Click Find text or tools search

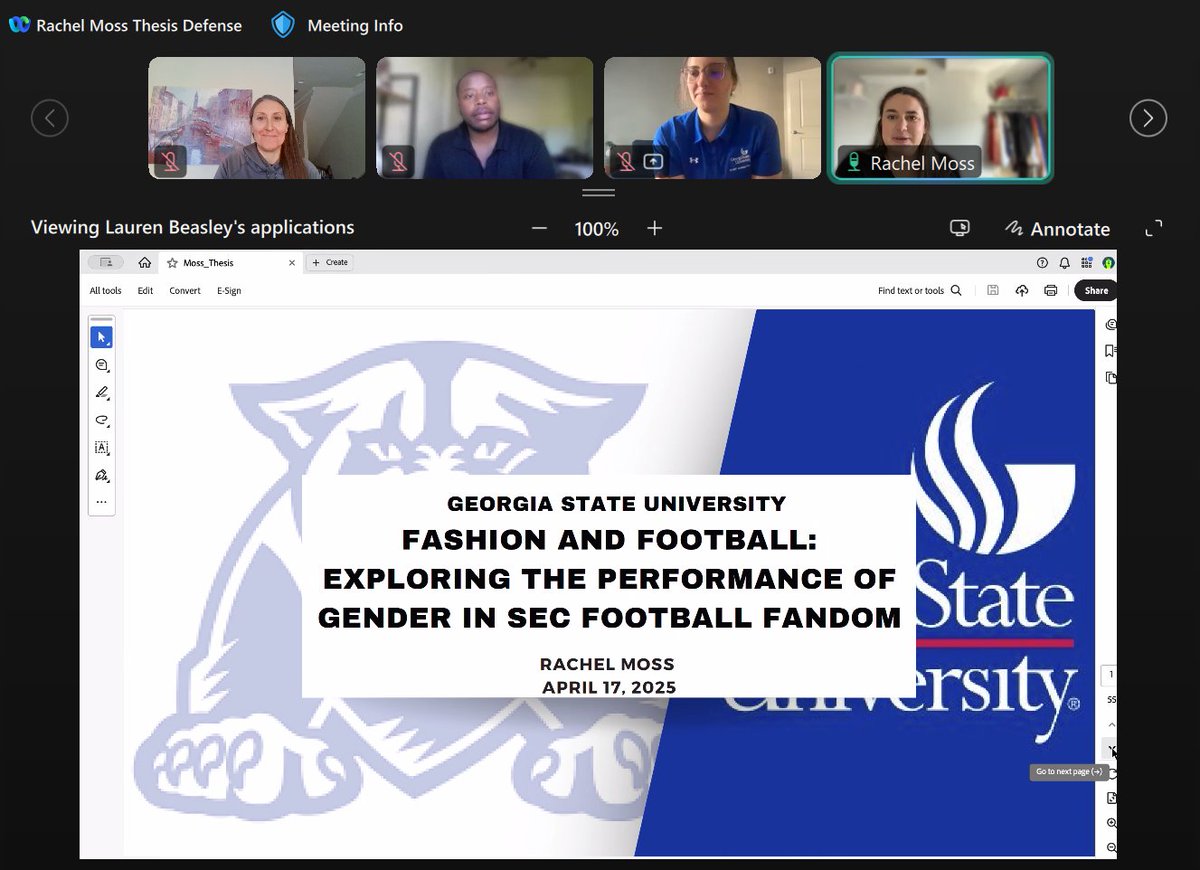(x=920, y=291)
